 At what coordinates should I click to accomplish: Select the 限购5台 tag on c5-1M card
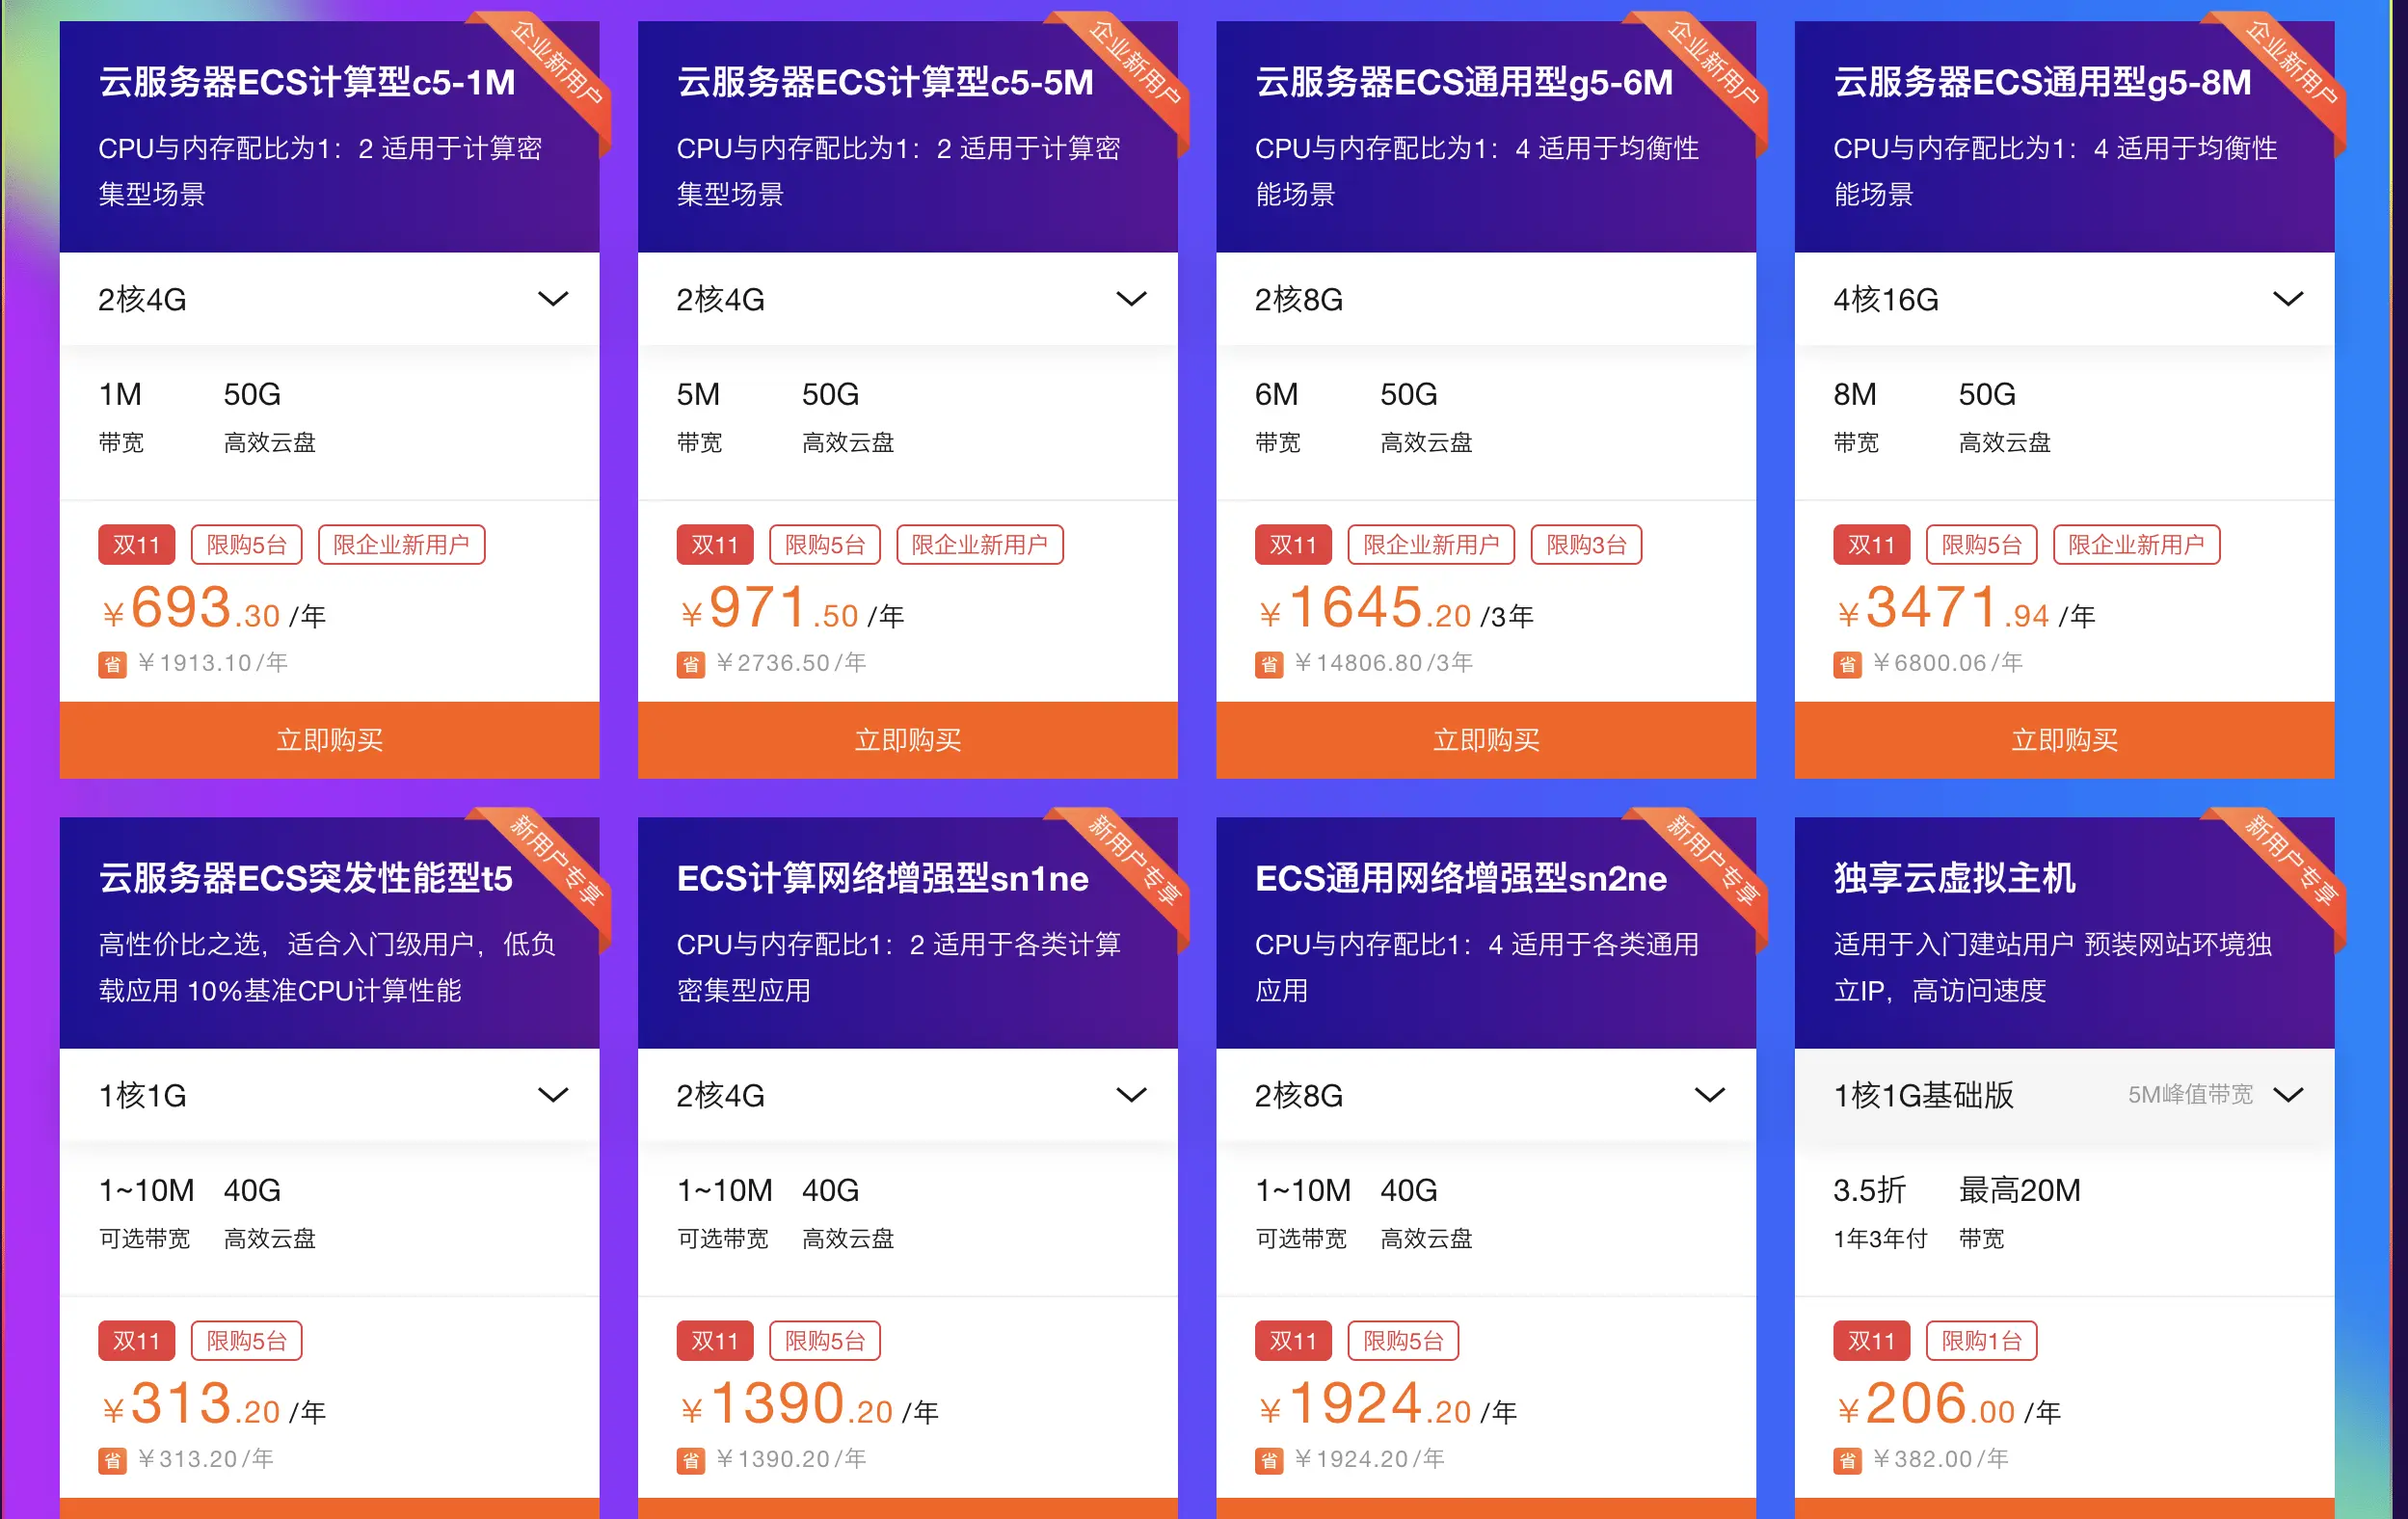point(247,544)
